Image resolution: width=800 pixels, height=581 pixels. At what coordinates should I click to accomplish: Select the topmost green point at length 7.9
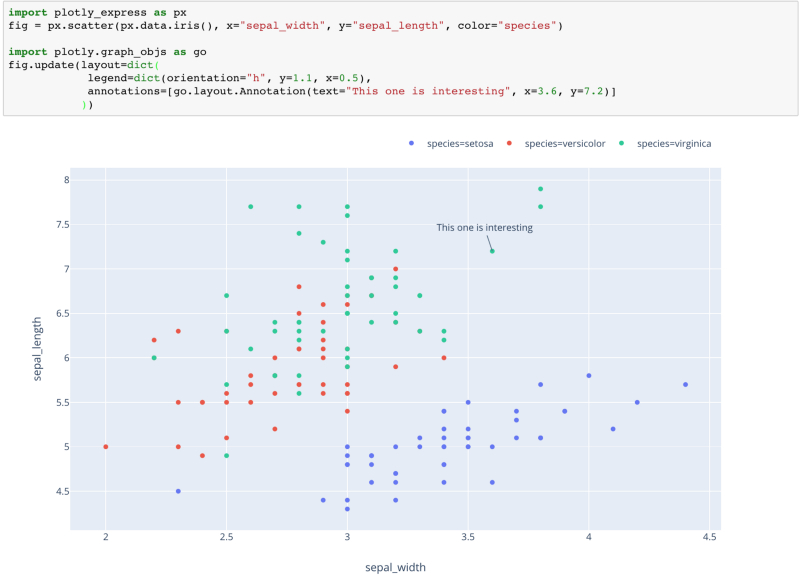click(540, 189)
